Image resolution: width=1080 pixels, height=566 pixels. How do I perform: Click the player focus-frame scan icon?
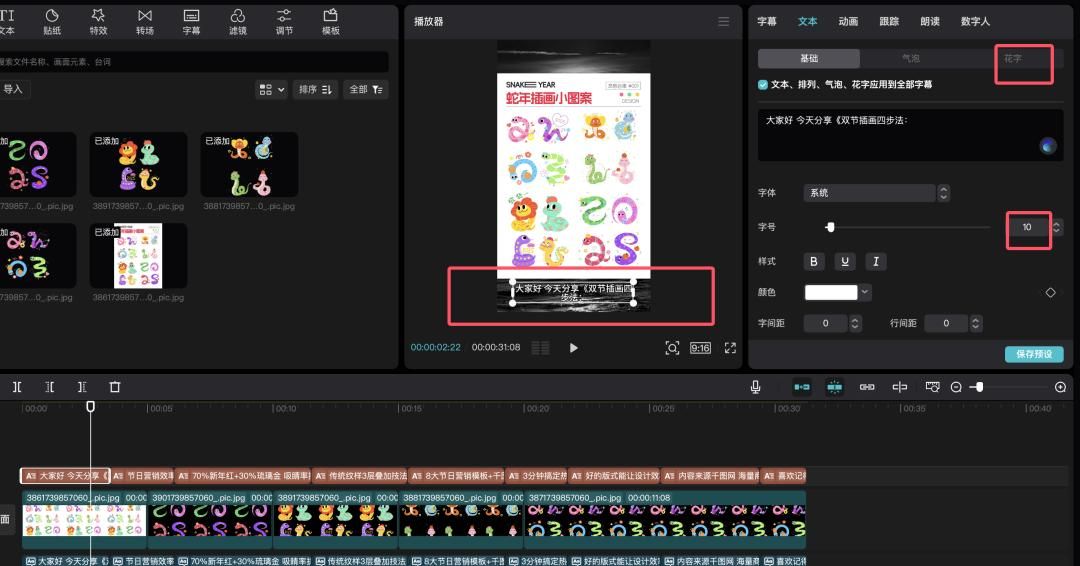coord(672,348)
